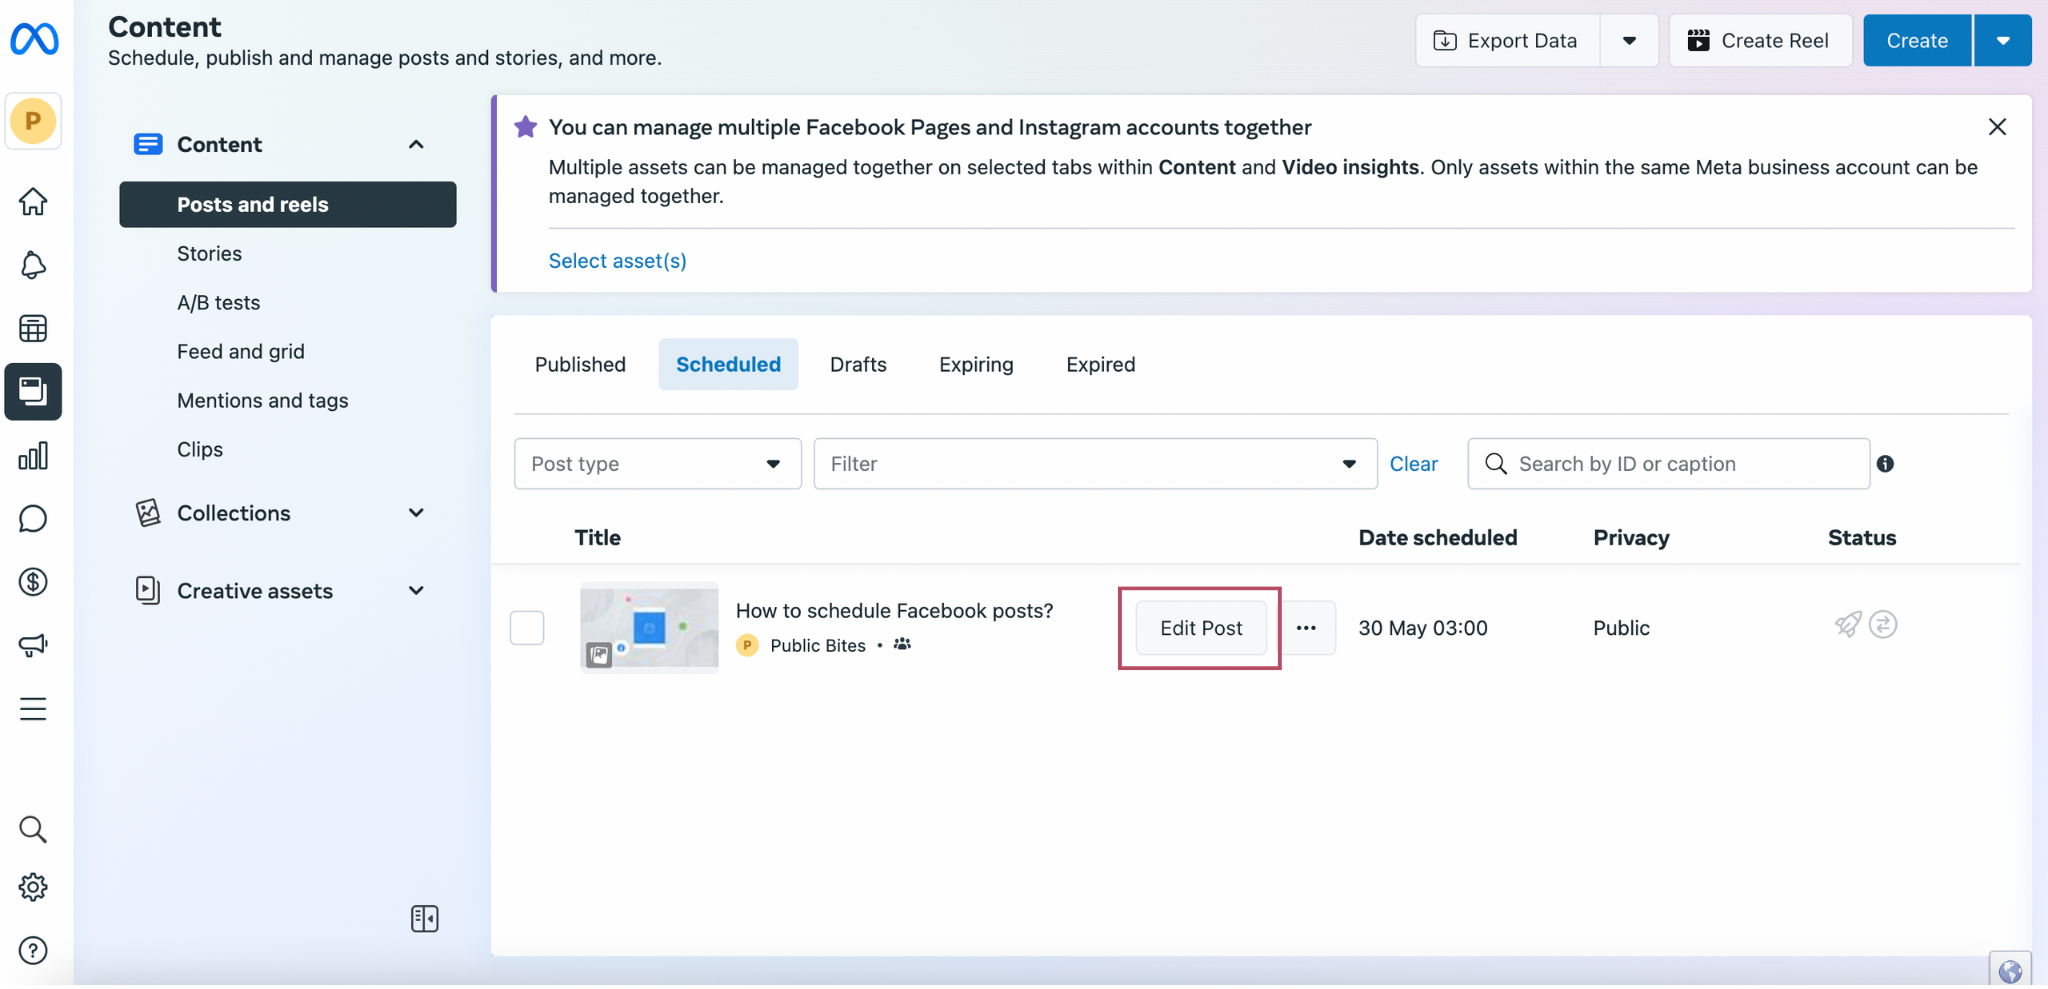Switch to the Published tab
Screen dimensions: 2048x989
click(x=580, y=365)
